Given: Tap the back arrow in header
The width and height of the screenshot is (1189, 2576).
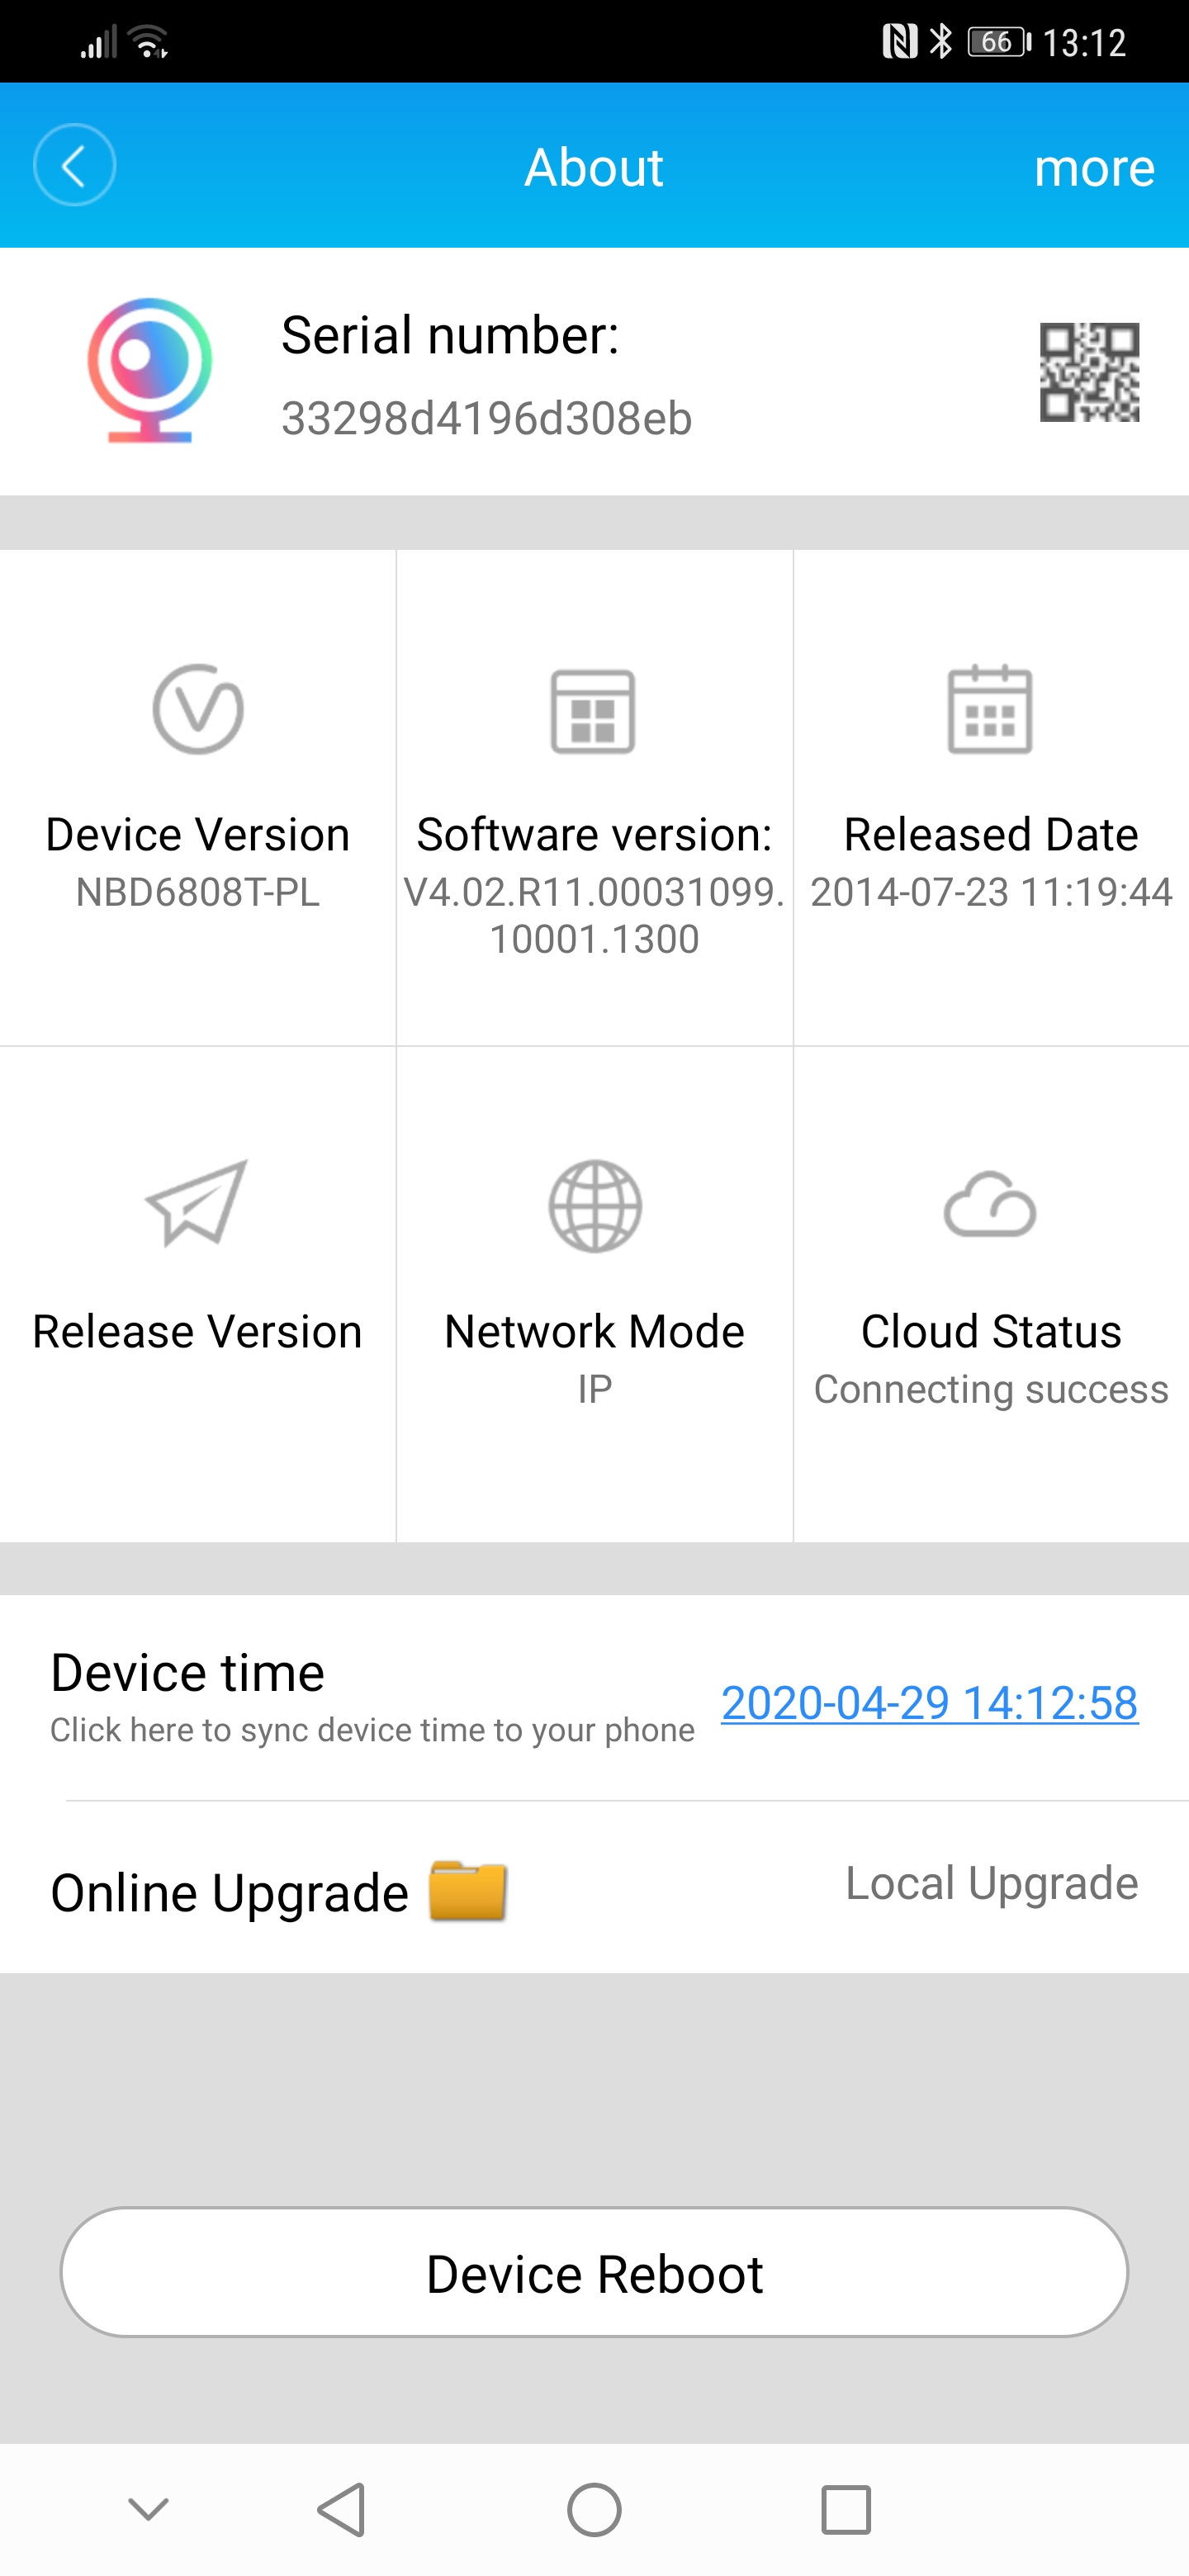Looking at the screenshot, I should click(74, 165).
